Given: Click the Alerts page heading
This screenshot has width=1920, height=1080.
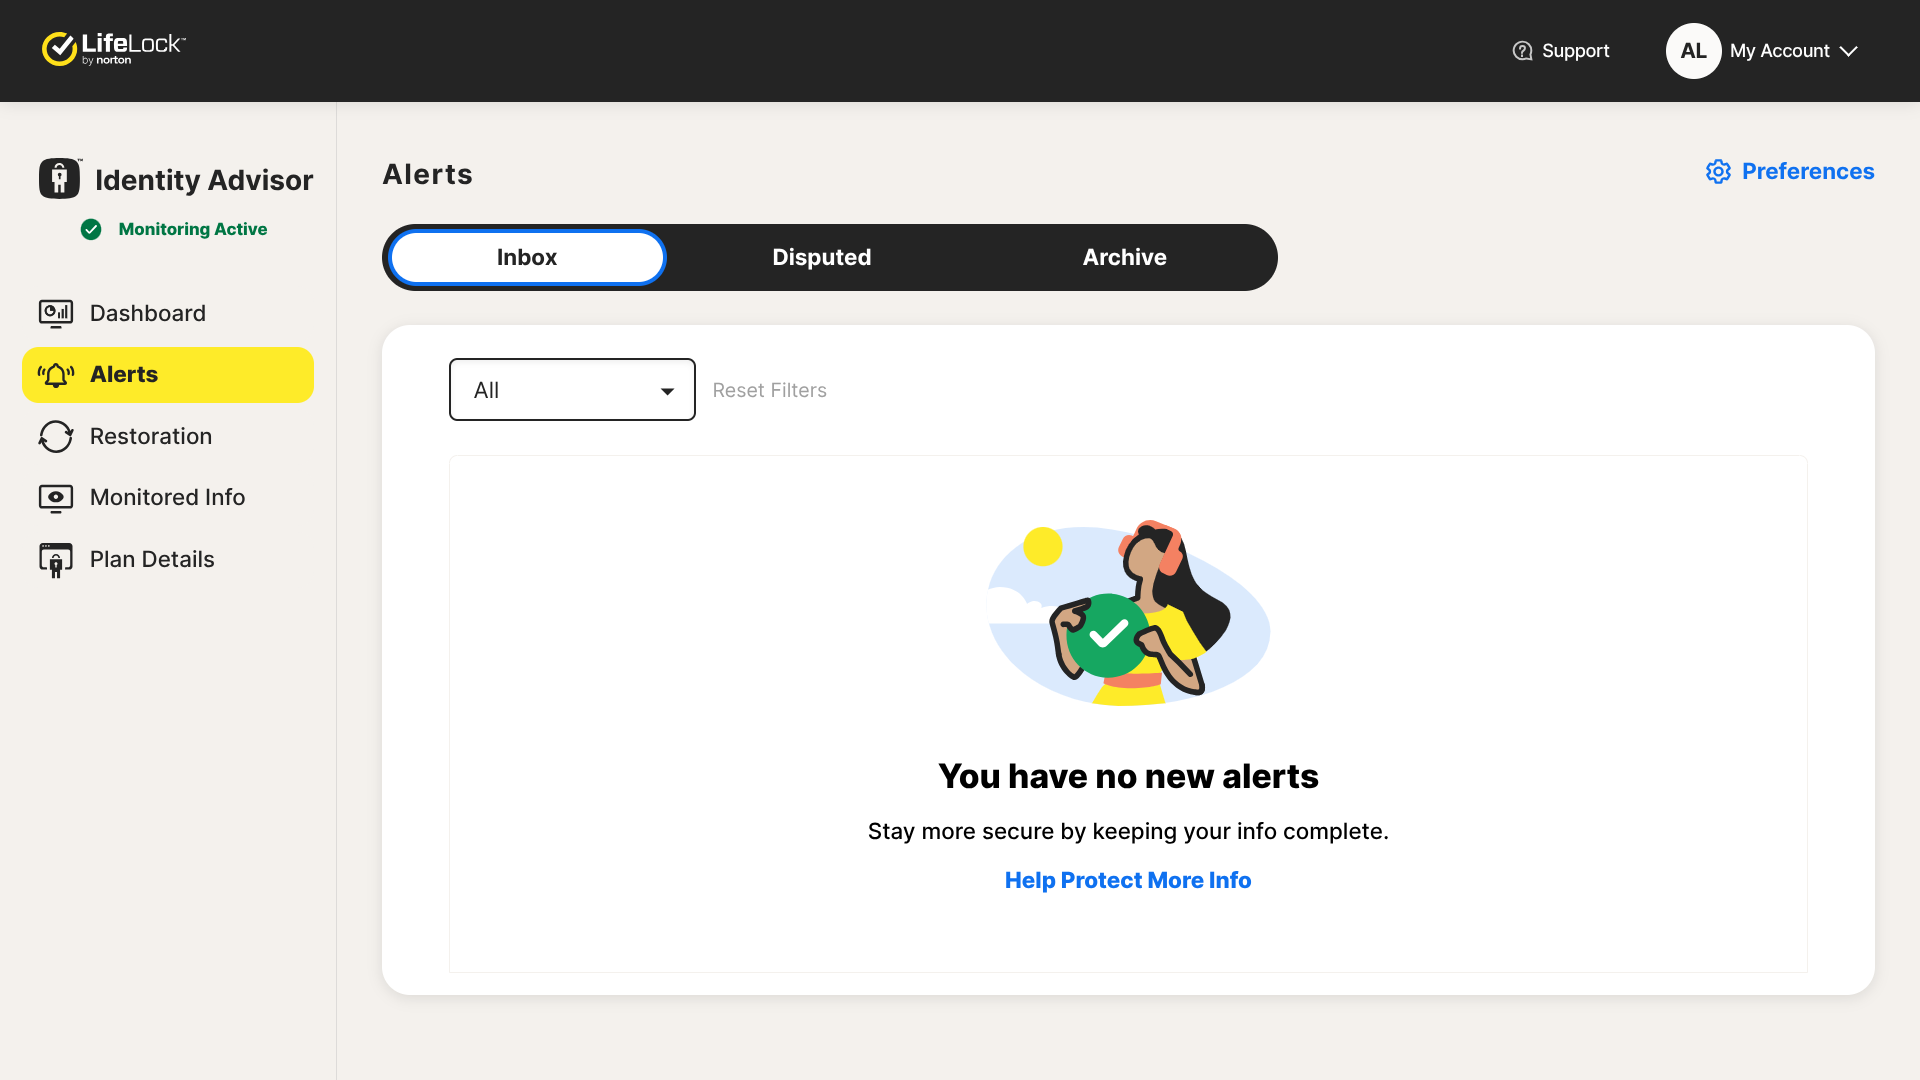Looking at the screenshot, I should pos(428,175).
